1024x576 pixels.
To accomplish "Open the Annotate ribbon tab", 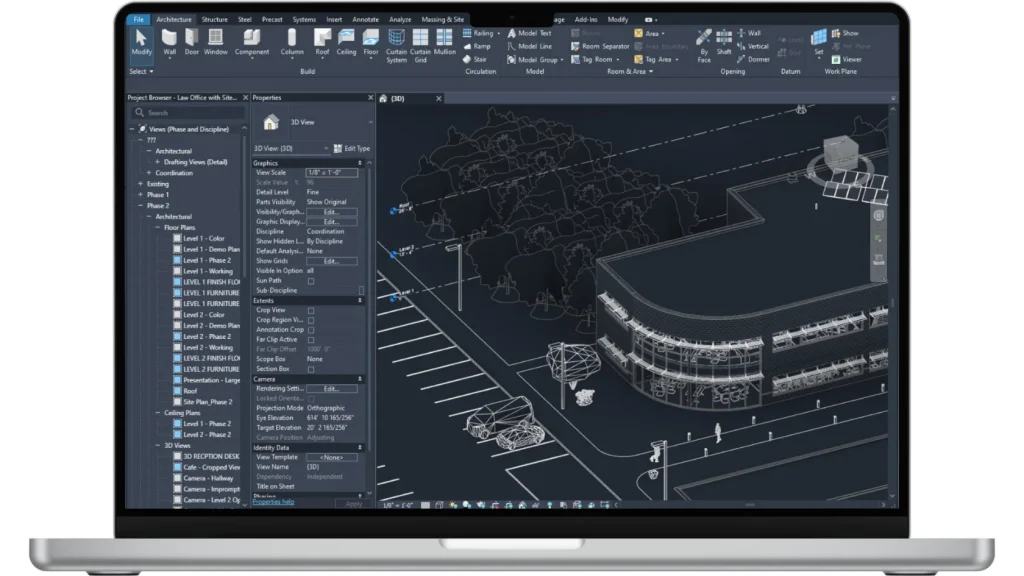I will (365, 19).
